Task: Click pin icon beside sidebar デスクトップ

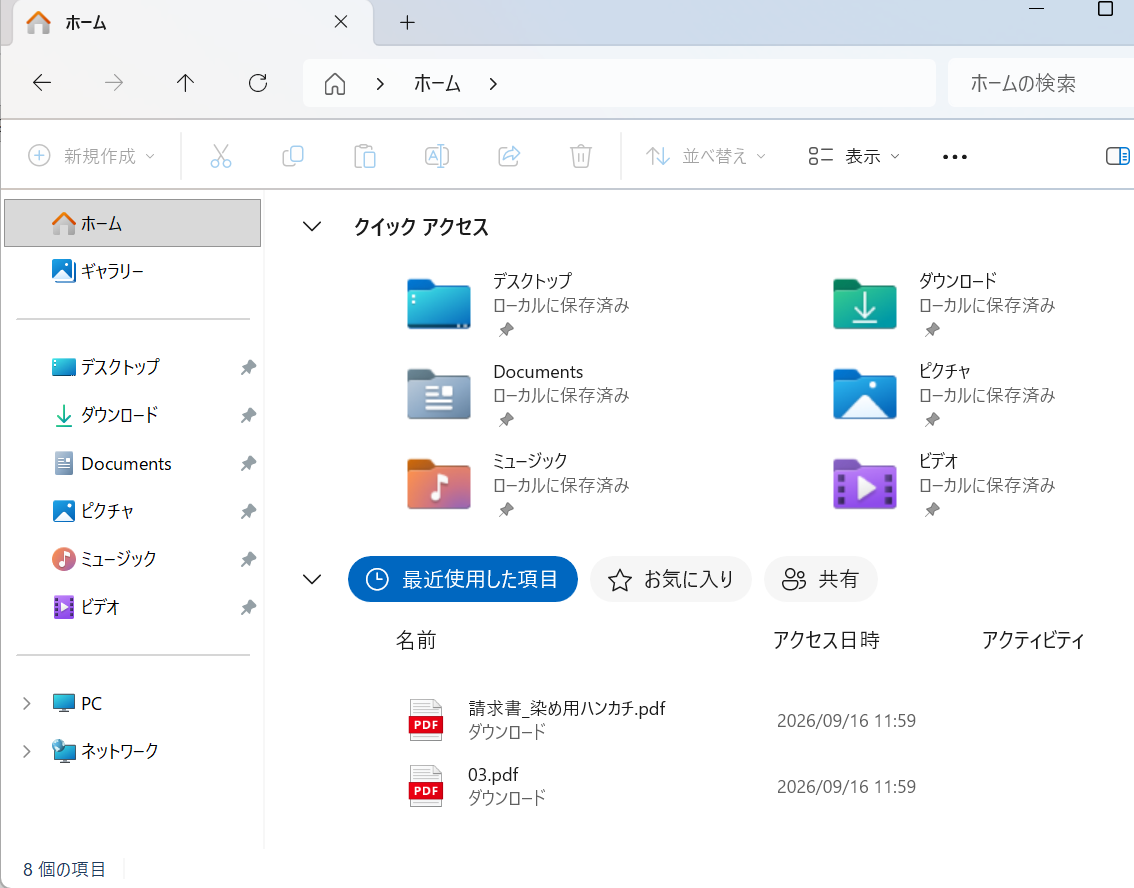Action: coord(248,367)
